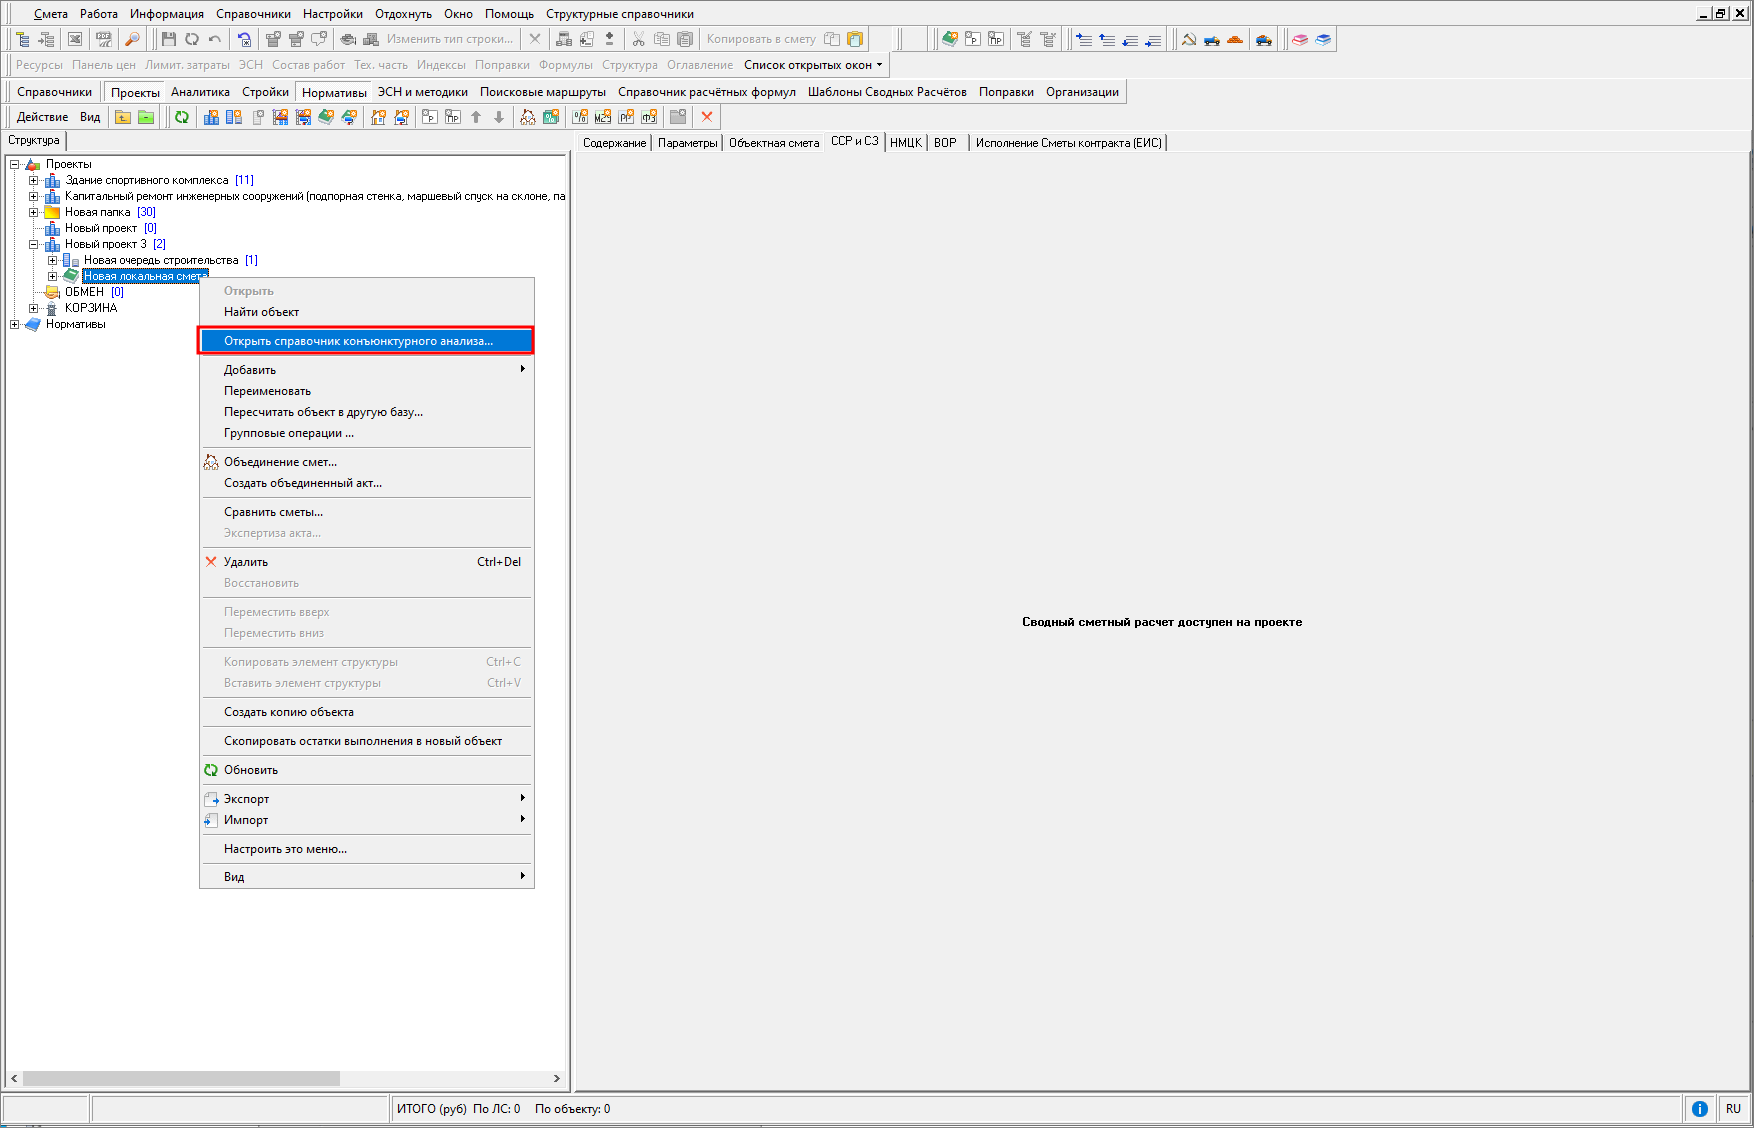
Task: Click the Аналитика toolbar button
Action: (x=200, y=92)
